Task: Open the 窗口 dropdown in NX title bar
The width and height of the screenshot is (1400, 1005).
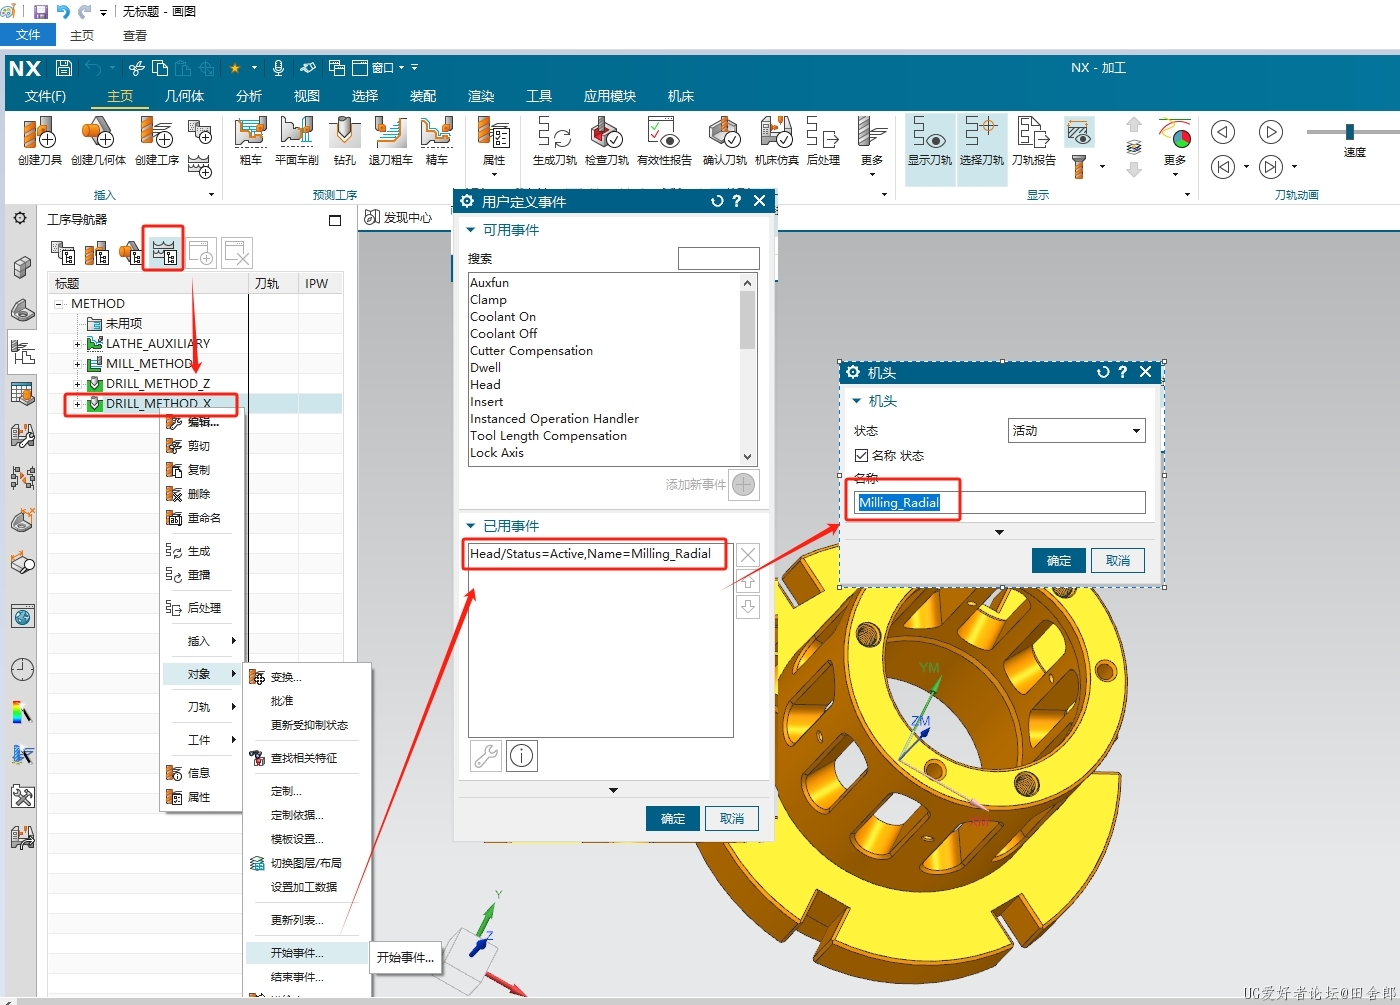Action: click(389, 68)
